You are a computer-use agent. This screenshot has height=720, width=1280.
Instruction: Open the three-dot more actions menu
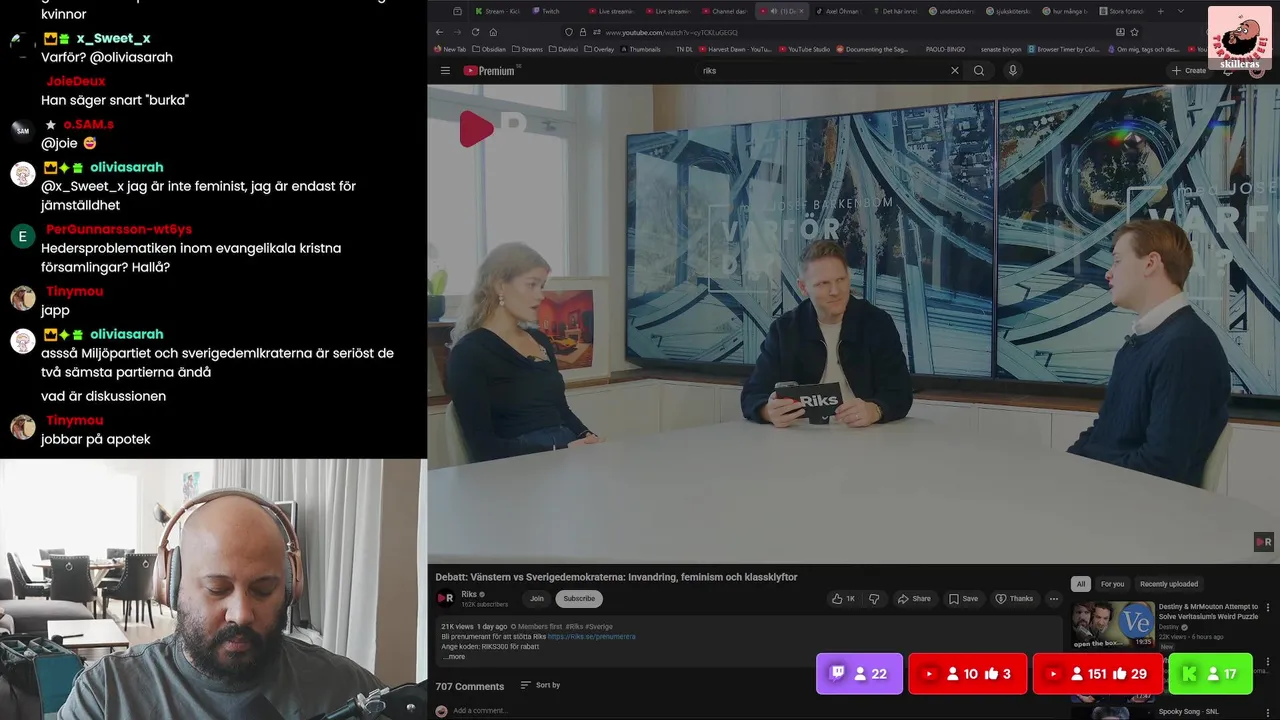tap(1053, 599)
